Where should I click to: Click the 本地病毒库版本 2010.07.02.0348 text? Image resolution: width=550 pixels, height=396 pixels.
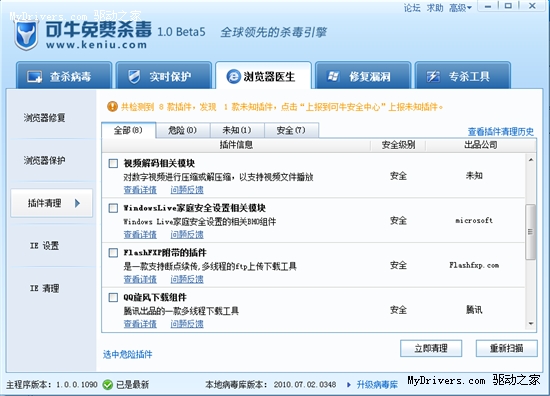click(270, 385)
